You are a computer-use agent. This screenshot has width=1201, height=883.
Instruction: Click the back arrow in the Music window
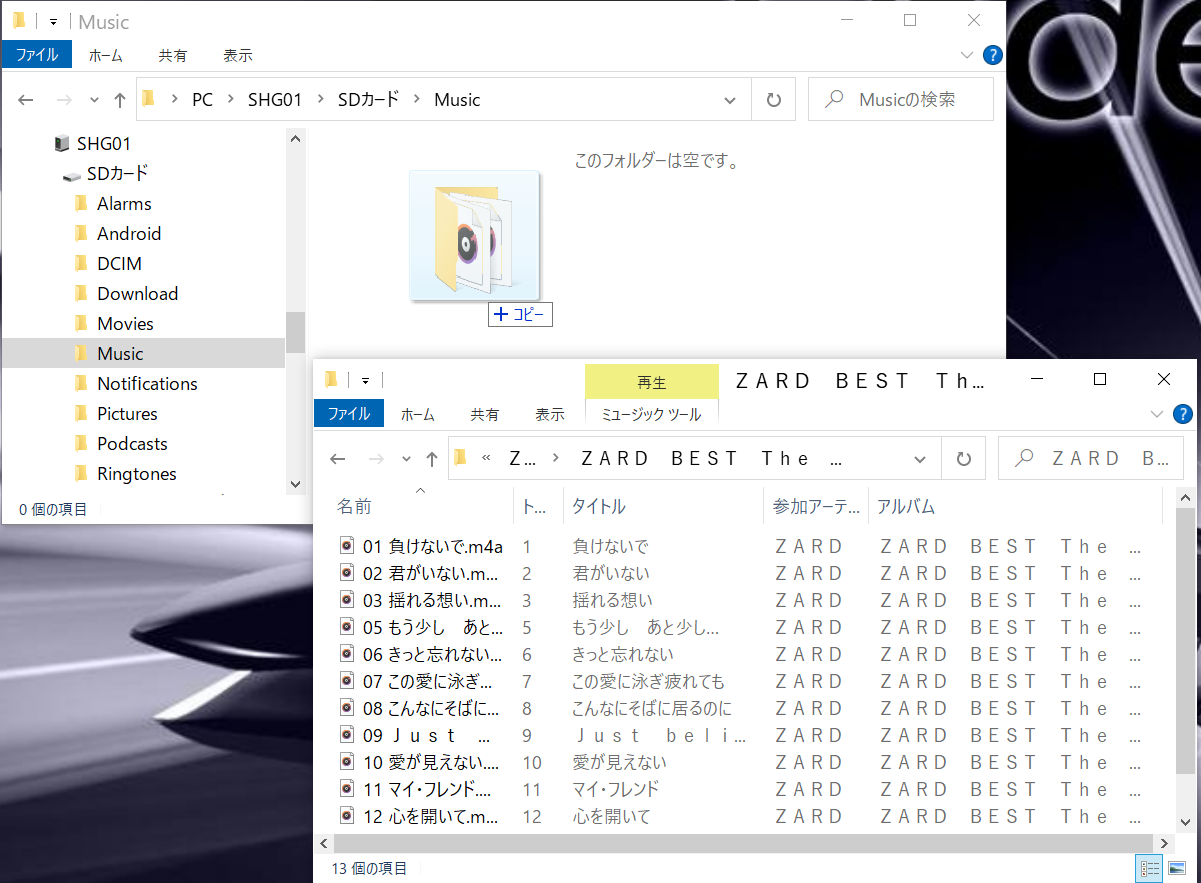pyautogui.click(x=27, y=100)
